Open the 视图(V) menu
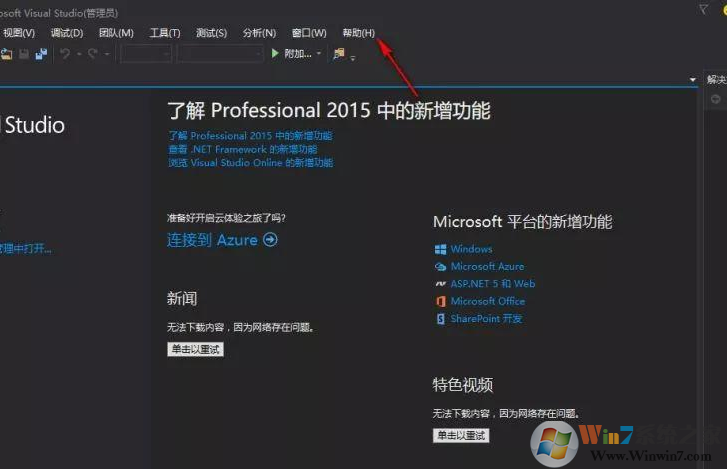Image resolution: width=728 pixels, height=470 pixels. (x=19, y=33)
